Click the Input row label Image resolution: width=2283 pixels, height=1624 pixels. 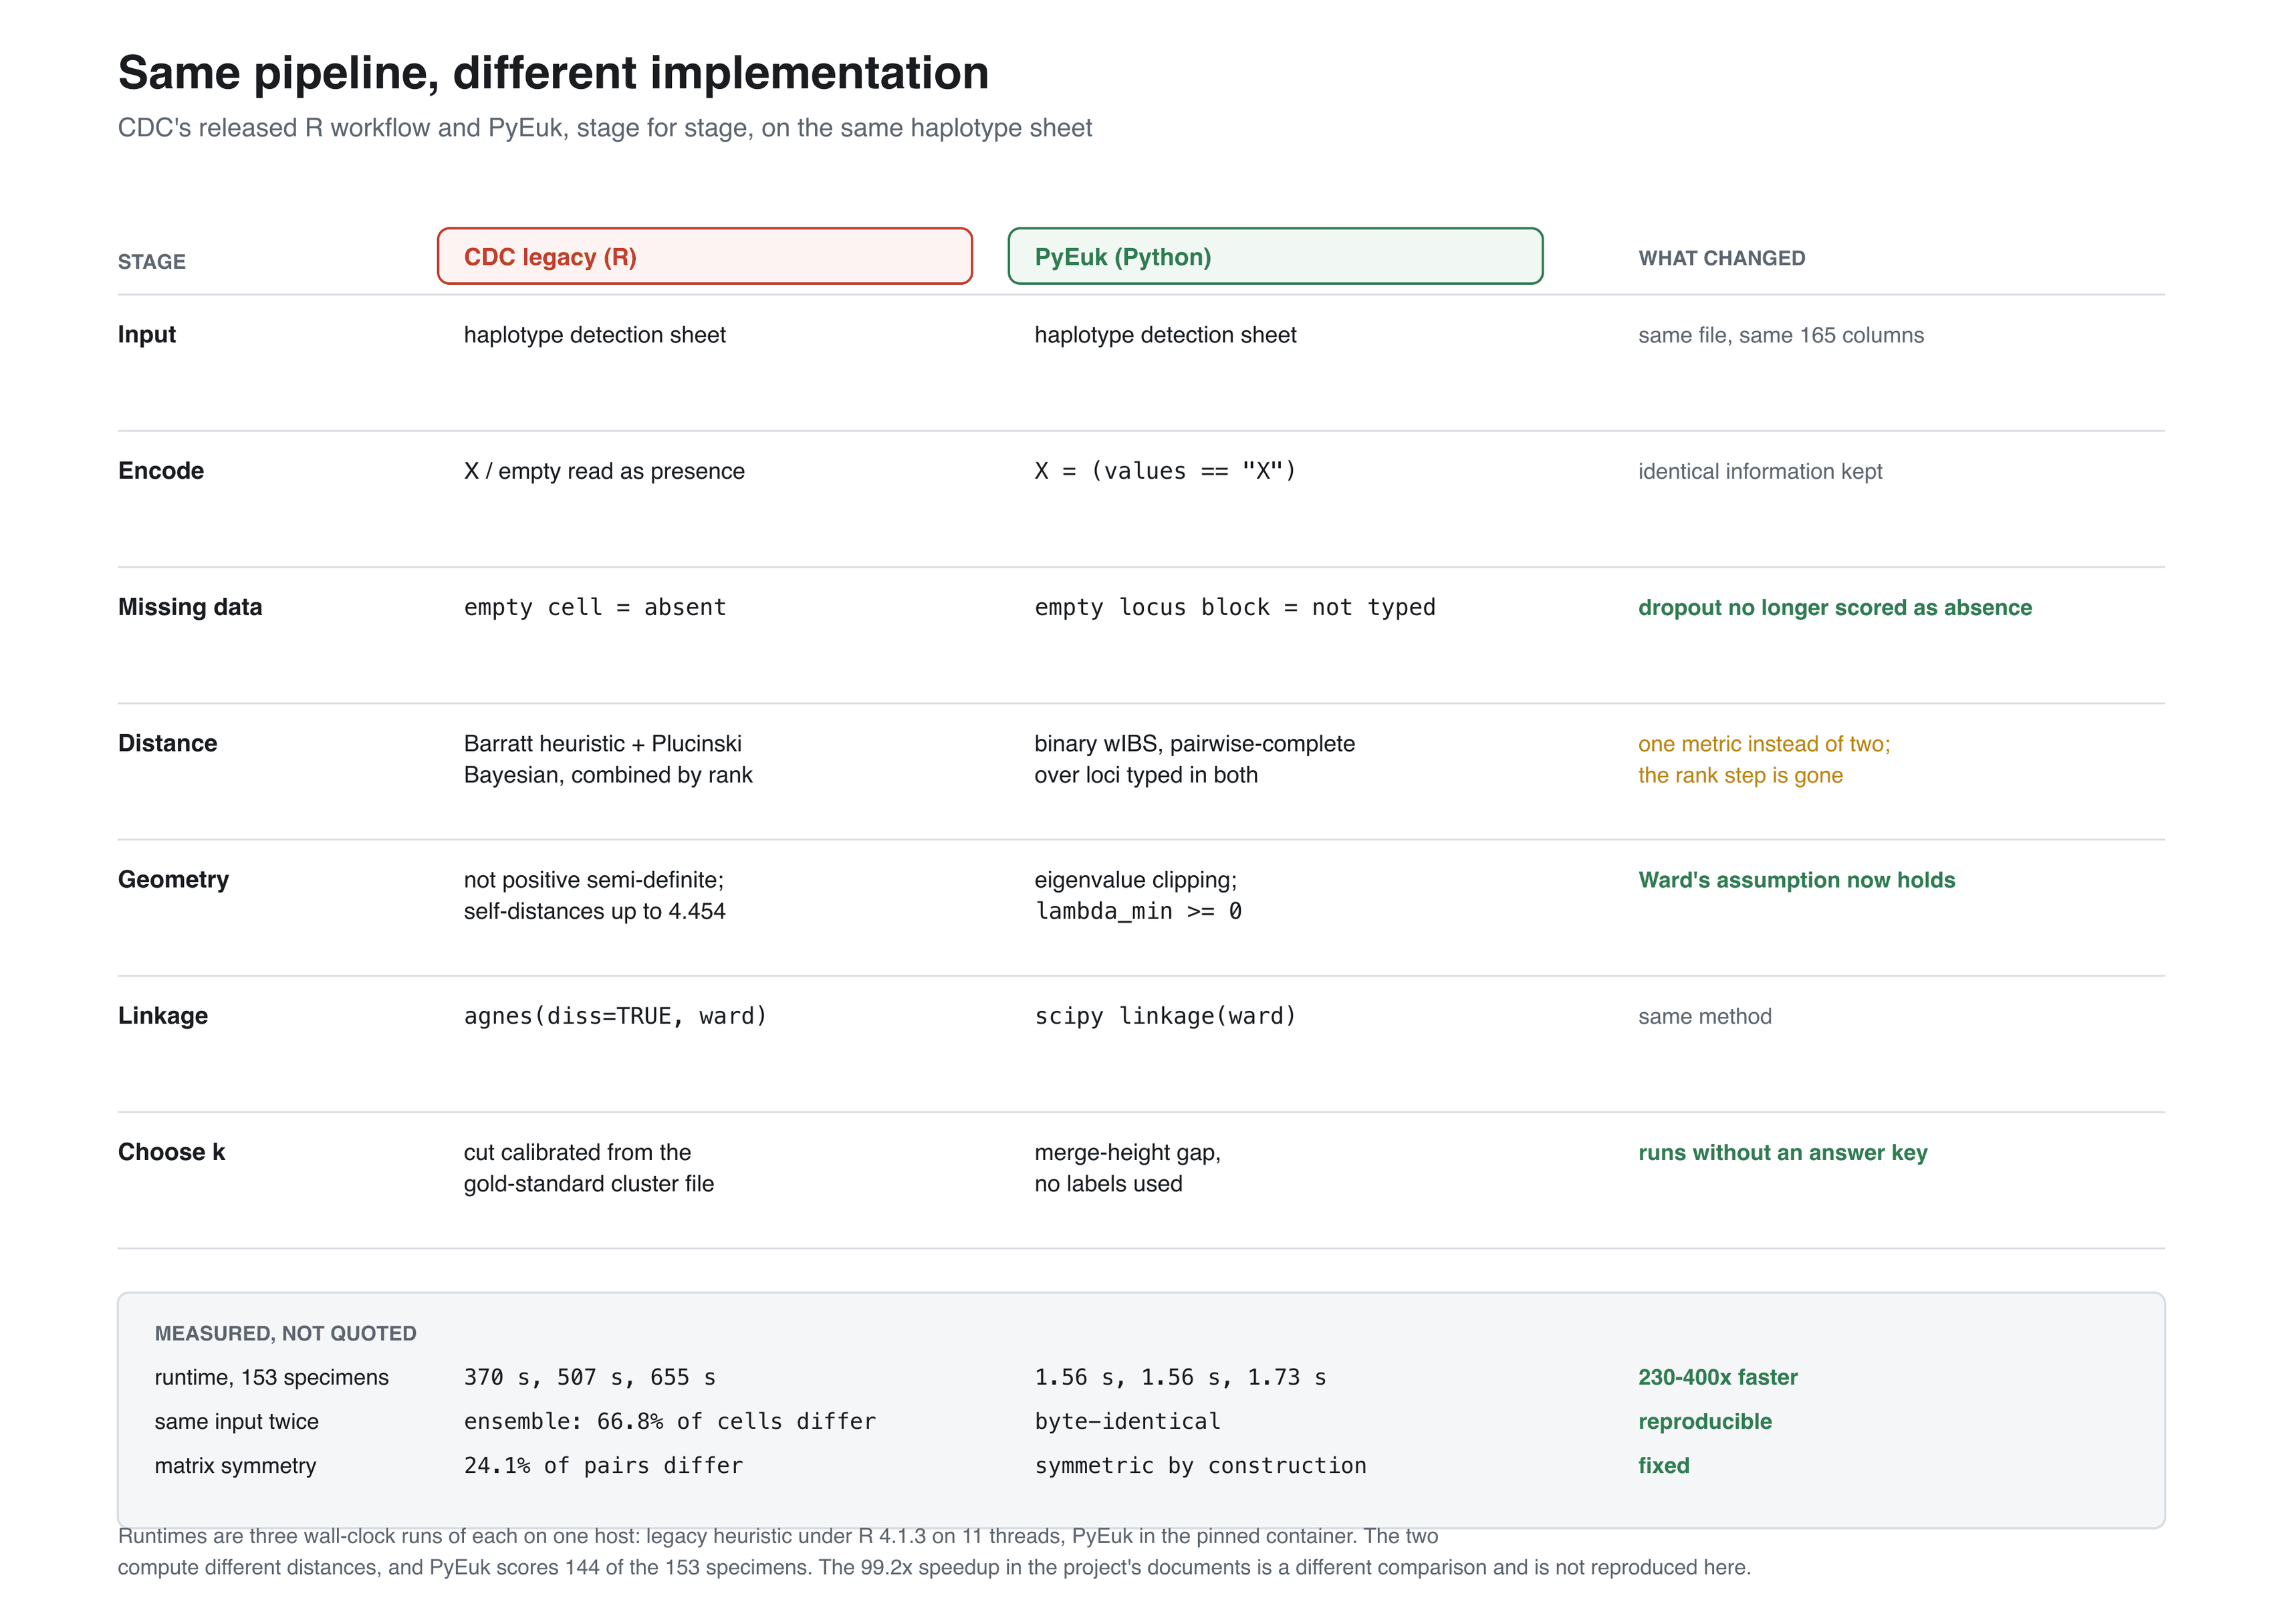[147, 334]
